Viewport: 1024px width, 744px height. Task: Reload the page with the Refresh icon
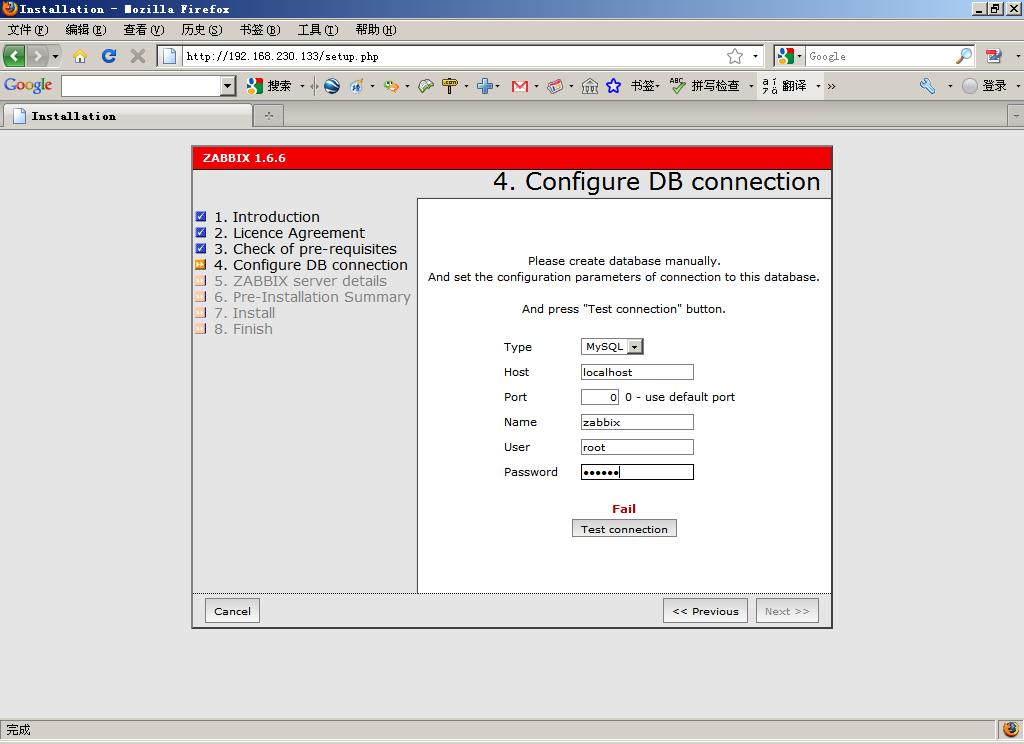[108, 56]
